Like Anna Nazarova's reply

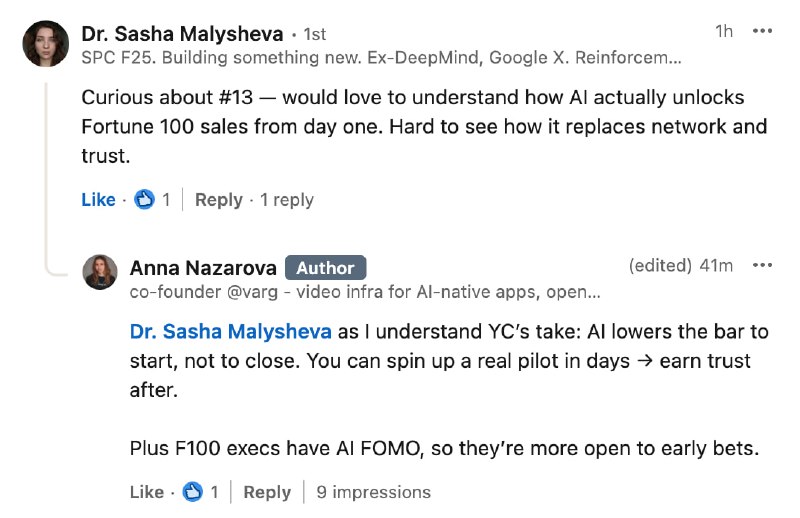click(x=147, y=492)
